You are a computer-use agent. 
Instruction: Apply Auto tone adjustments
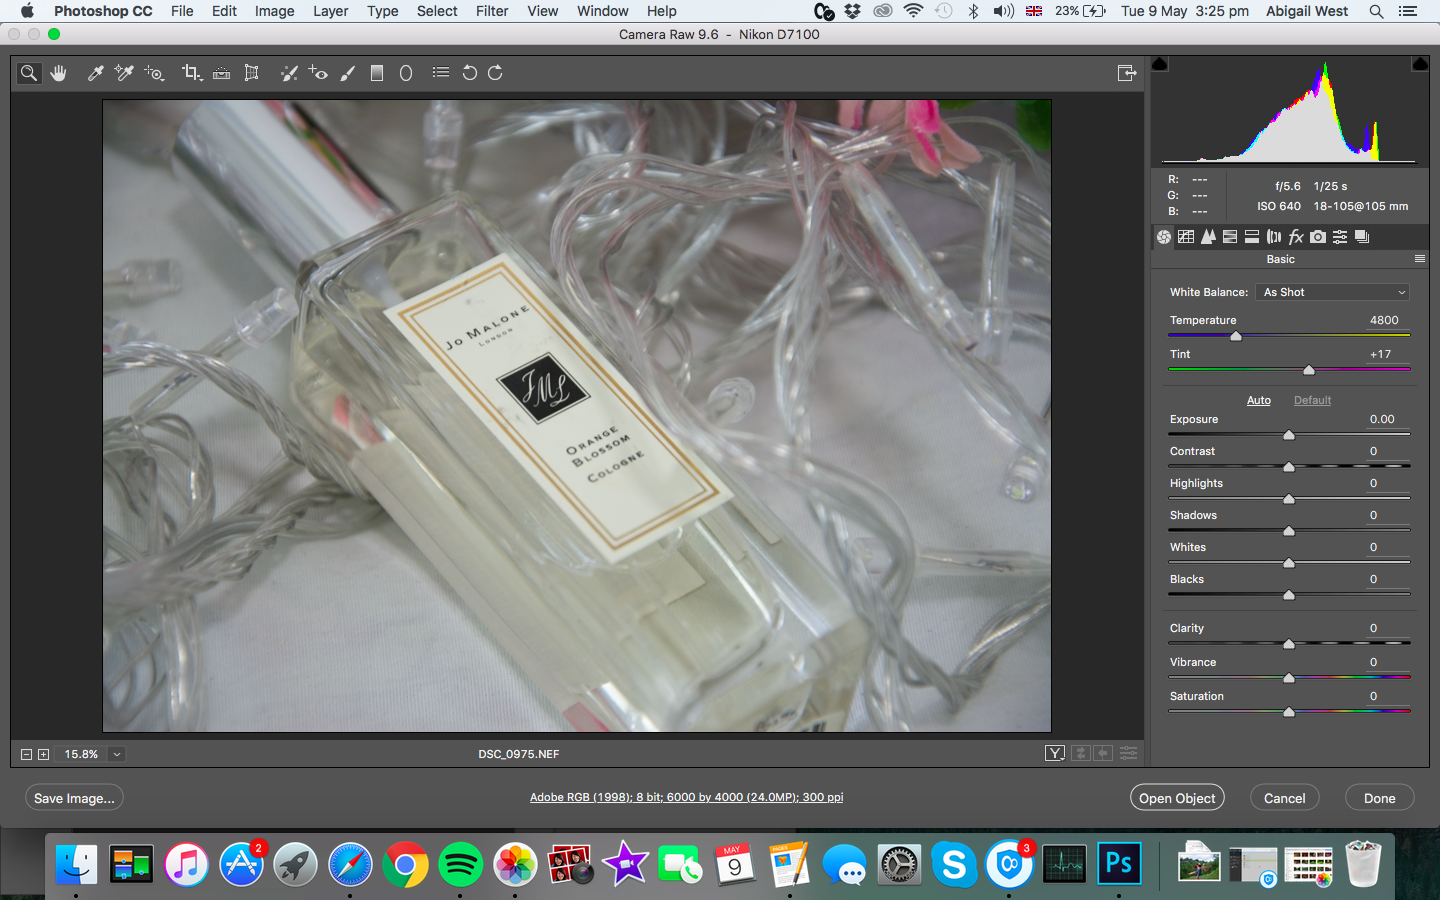tap(1259, 400)
